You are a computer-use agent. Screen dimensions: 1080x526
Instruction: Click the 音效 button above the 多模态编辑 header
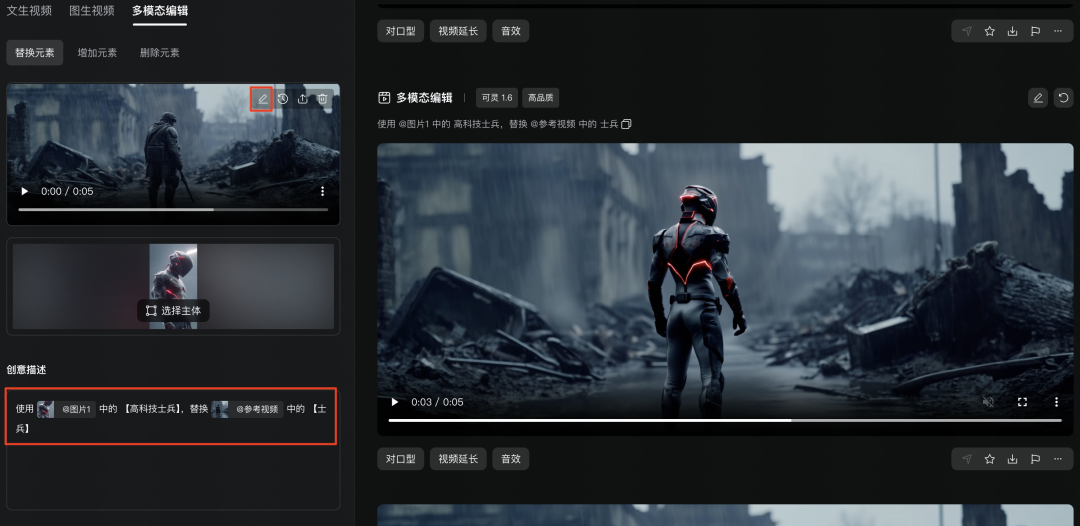tap(510, 31)
